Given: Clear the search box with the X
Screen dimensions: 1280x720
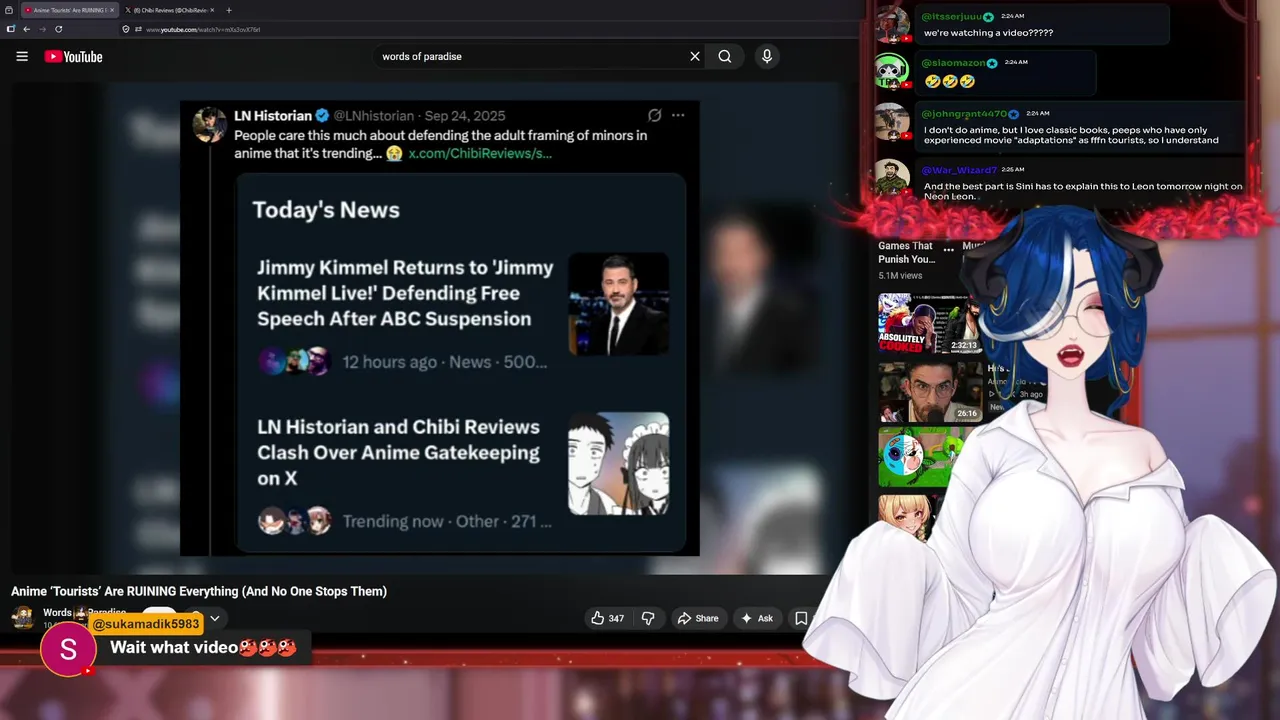Looking at the screenshot, I should pos(695,57).
